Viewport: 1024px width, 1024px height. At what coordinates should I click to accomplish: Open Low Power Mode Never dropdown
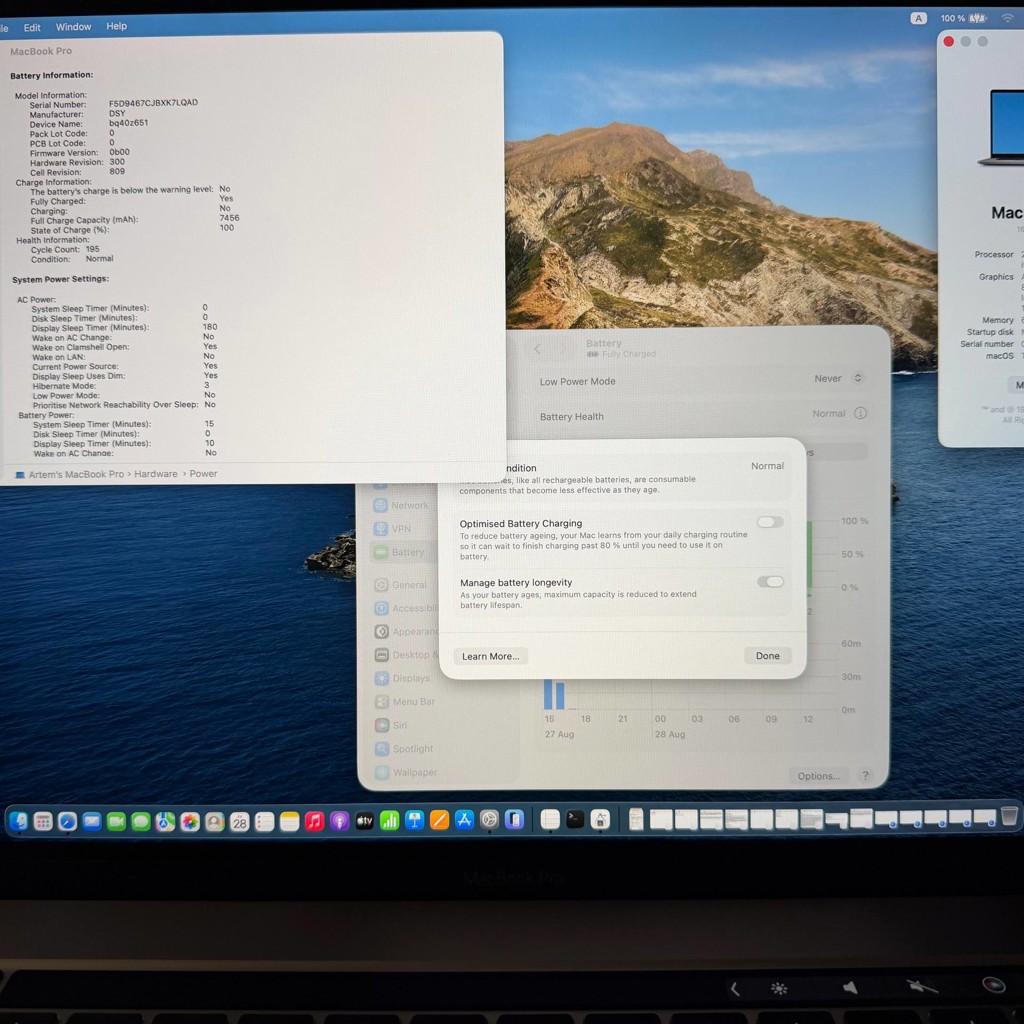click(x=839, y=378)
